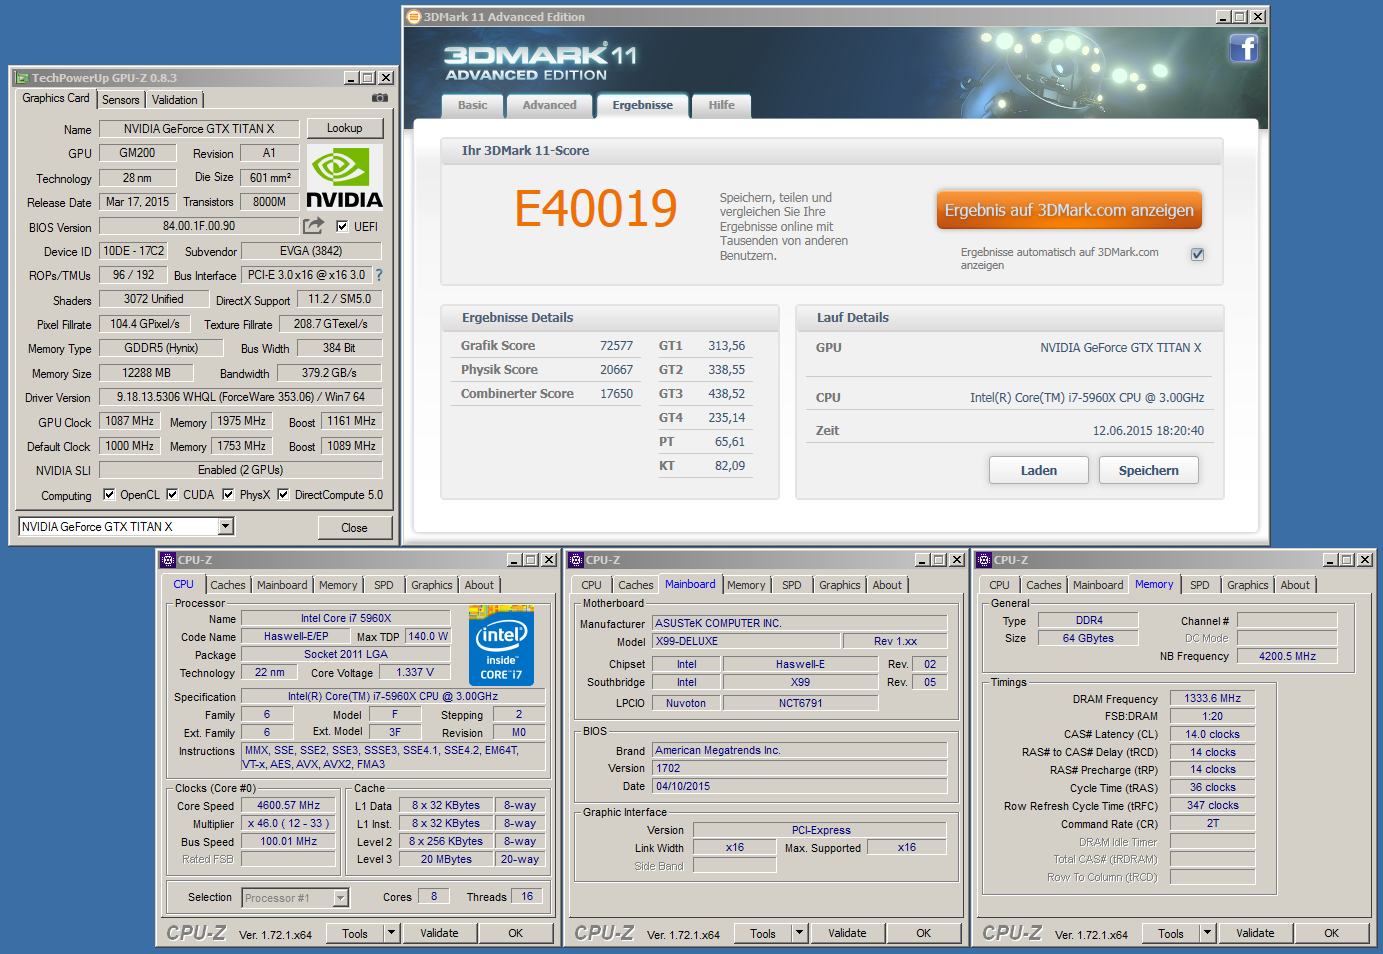This screenshot has height=954, width=1383.
Task: Click the Grafik Score value 72577
Action: [616, 346]
